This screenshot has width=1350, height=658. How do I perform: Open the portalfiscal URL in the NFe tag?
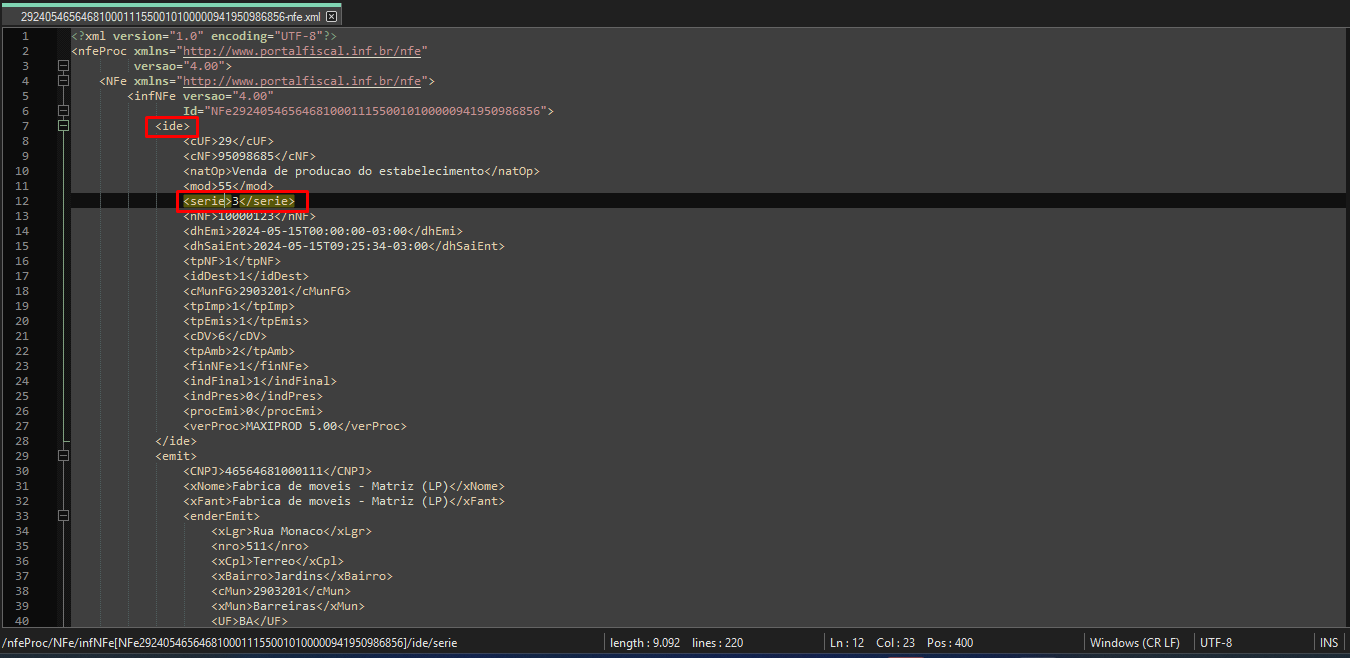pyautogui.click(x=305, y=81)
